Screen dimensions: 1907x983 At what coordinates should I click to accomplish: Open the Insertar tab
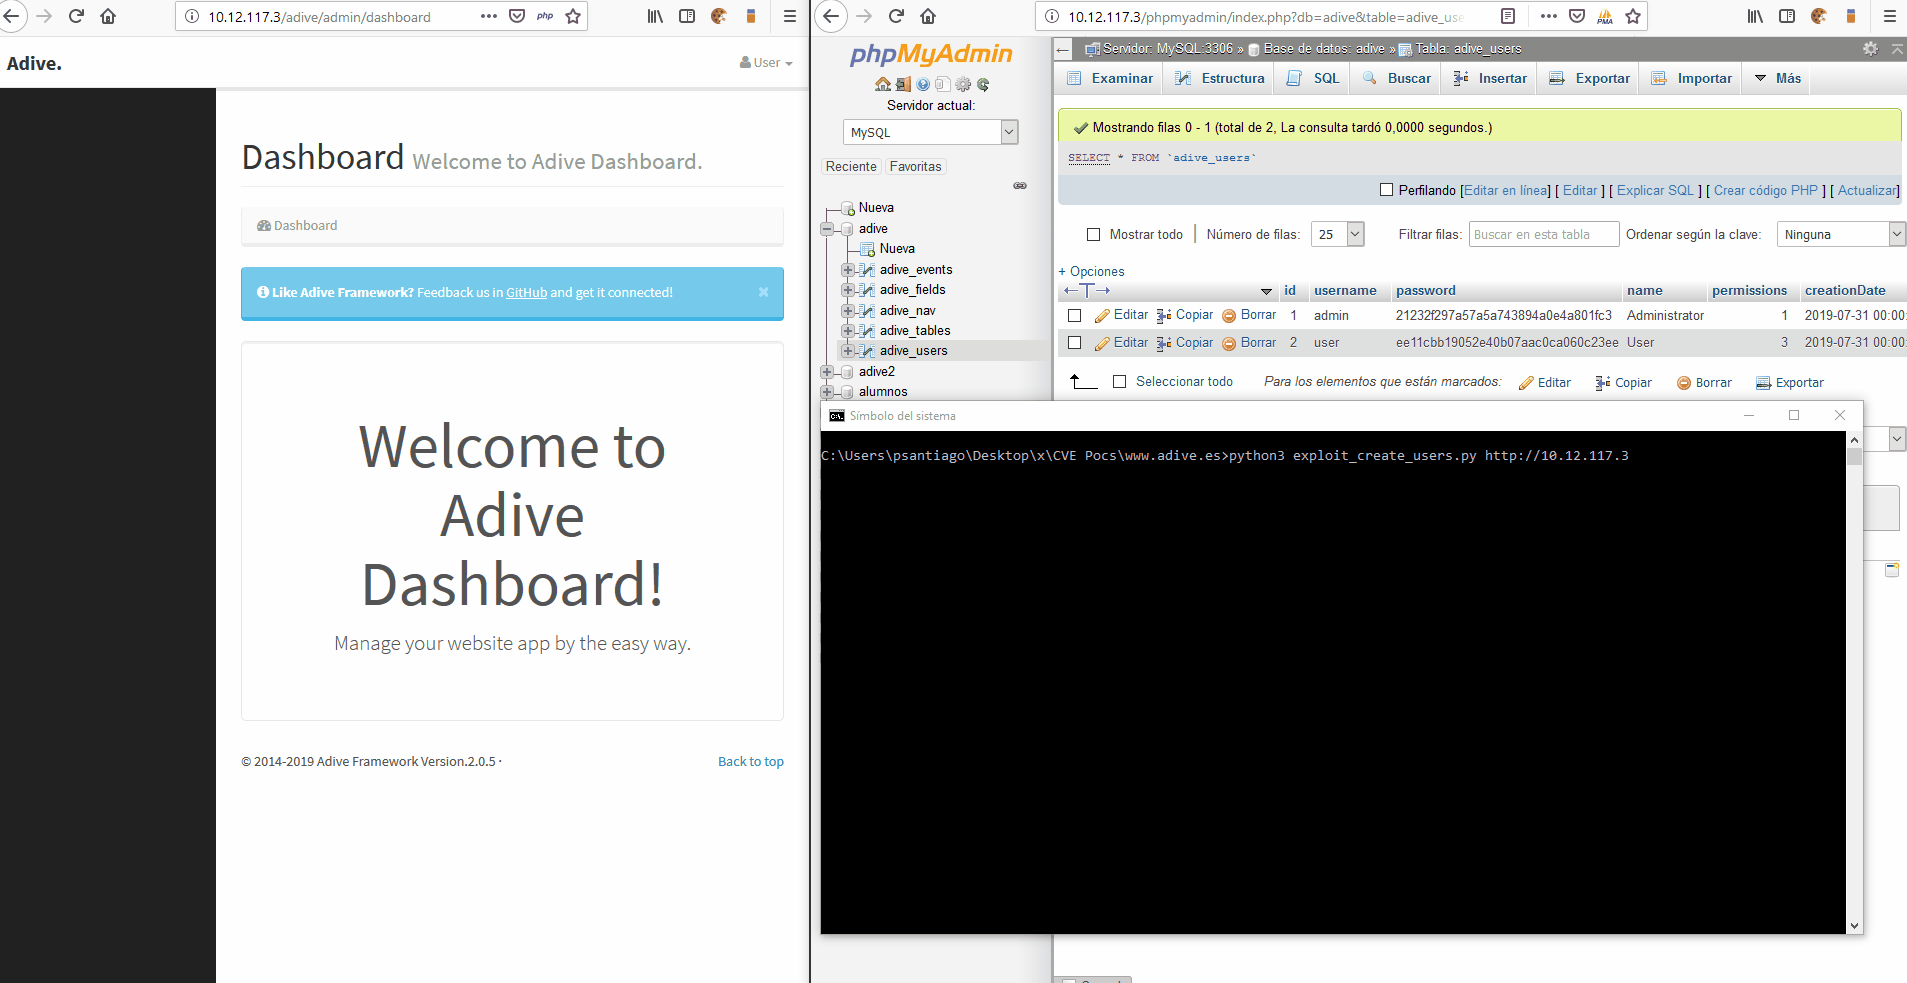[1491, 78]
